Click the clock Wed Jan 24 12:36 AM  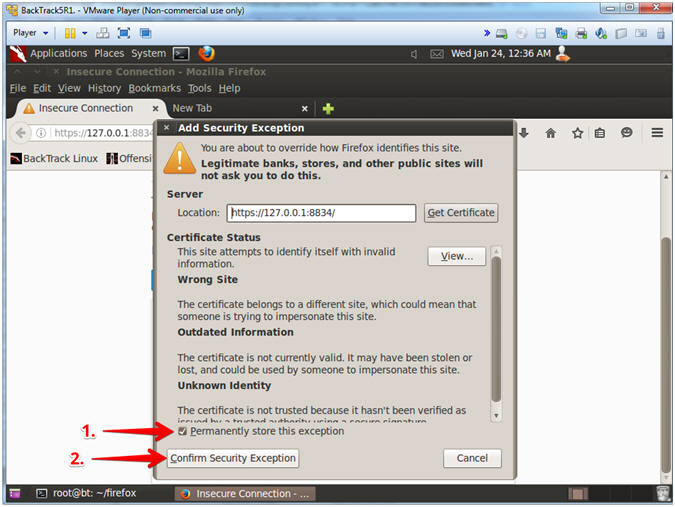click(x=501, y=54)
